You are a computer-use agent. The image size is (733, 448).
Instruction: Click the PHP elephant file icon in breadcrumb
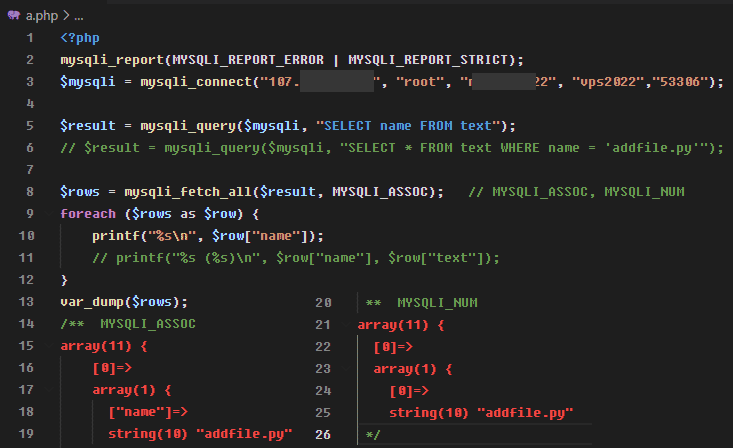[14, 15]
